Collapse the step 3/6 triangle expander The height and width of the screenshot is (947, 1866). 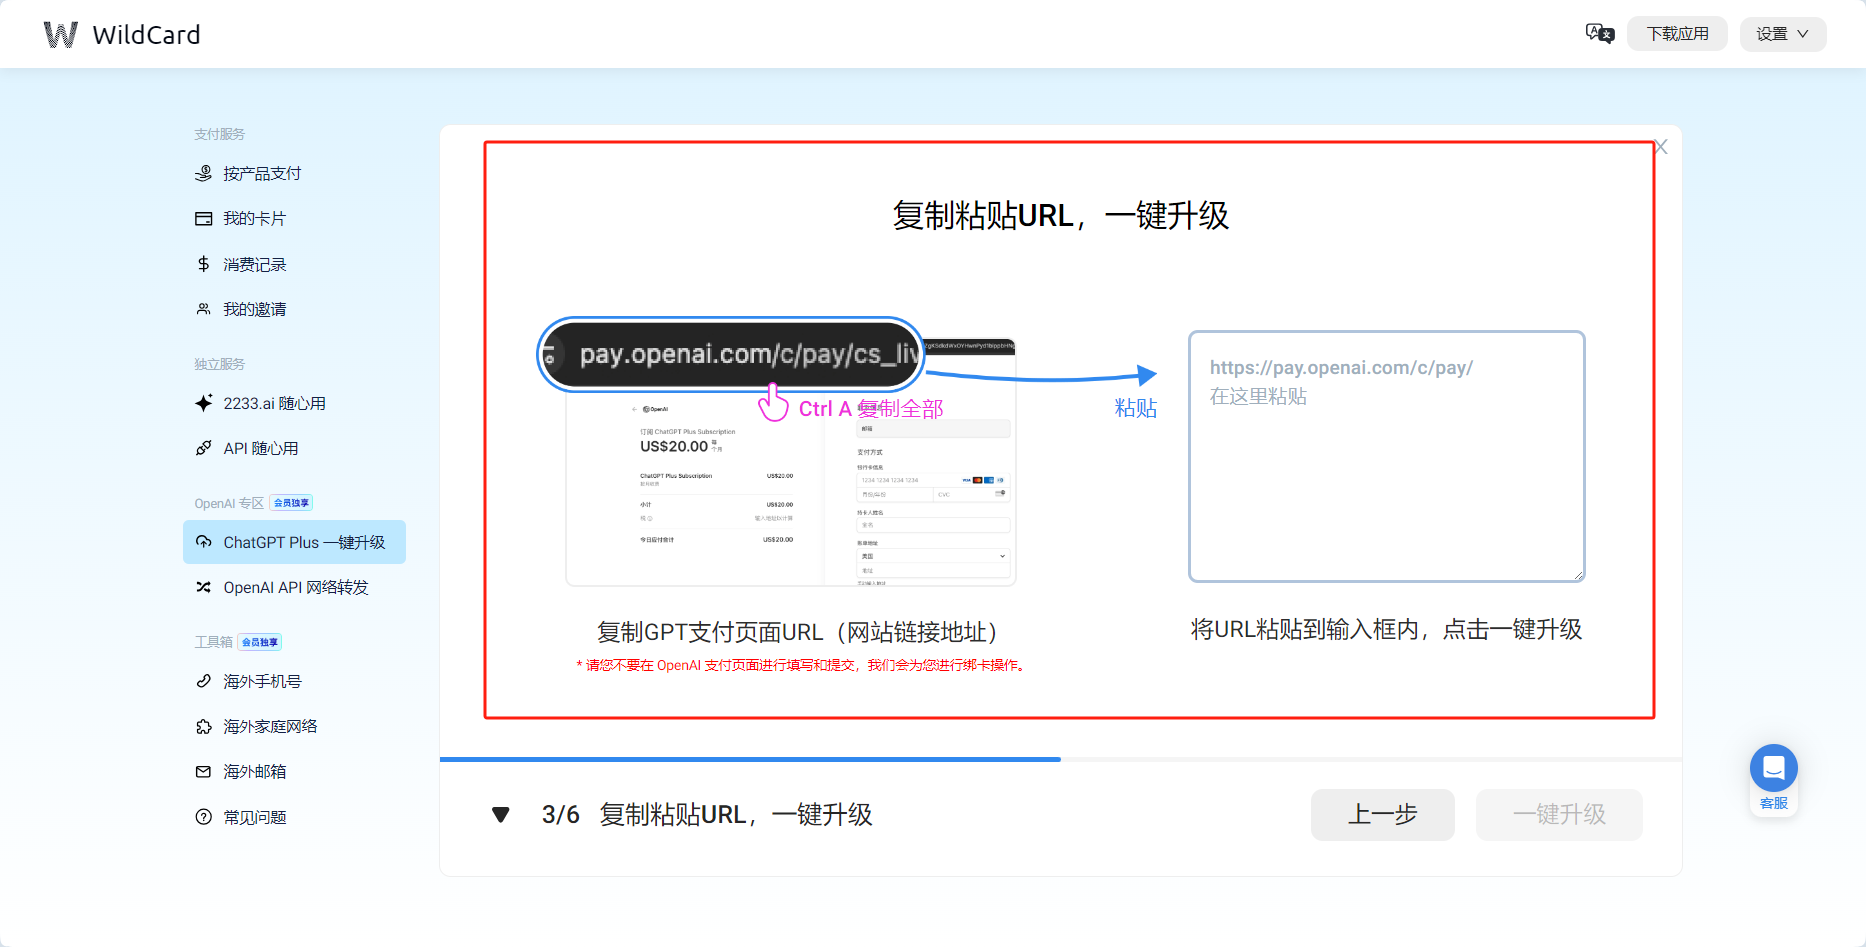coord(501,815)
